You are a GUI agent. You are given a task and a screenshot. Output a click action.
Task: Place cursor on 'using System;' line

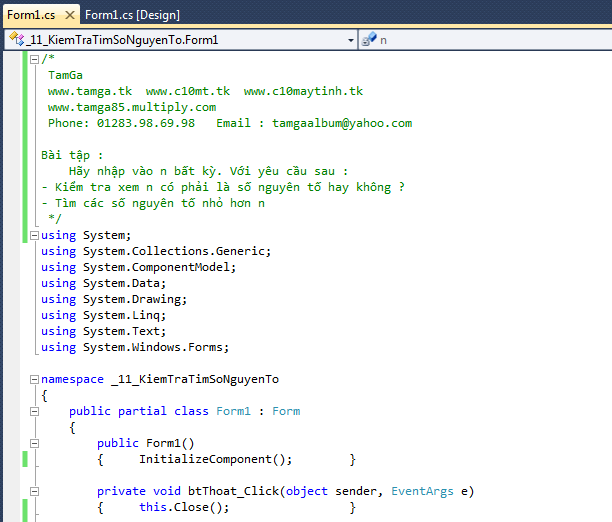86,235
